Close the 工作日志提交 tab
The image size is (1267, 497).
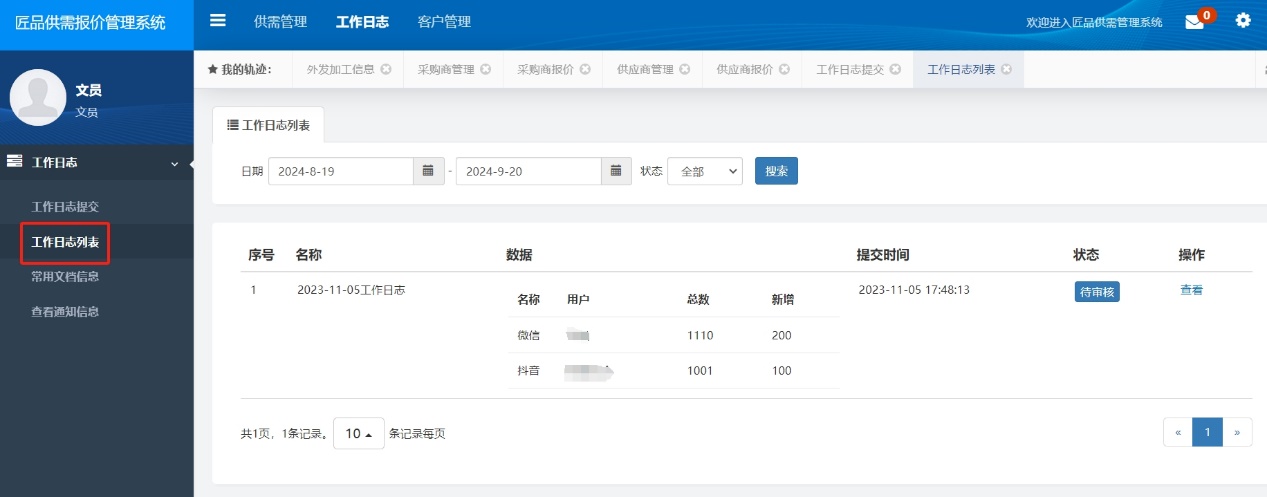[x=895, y=69]
